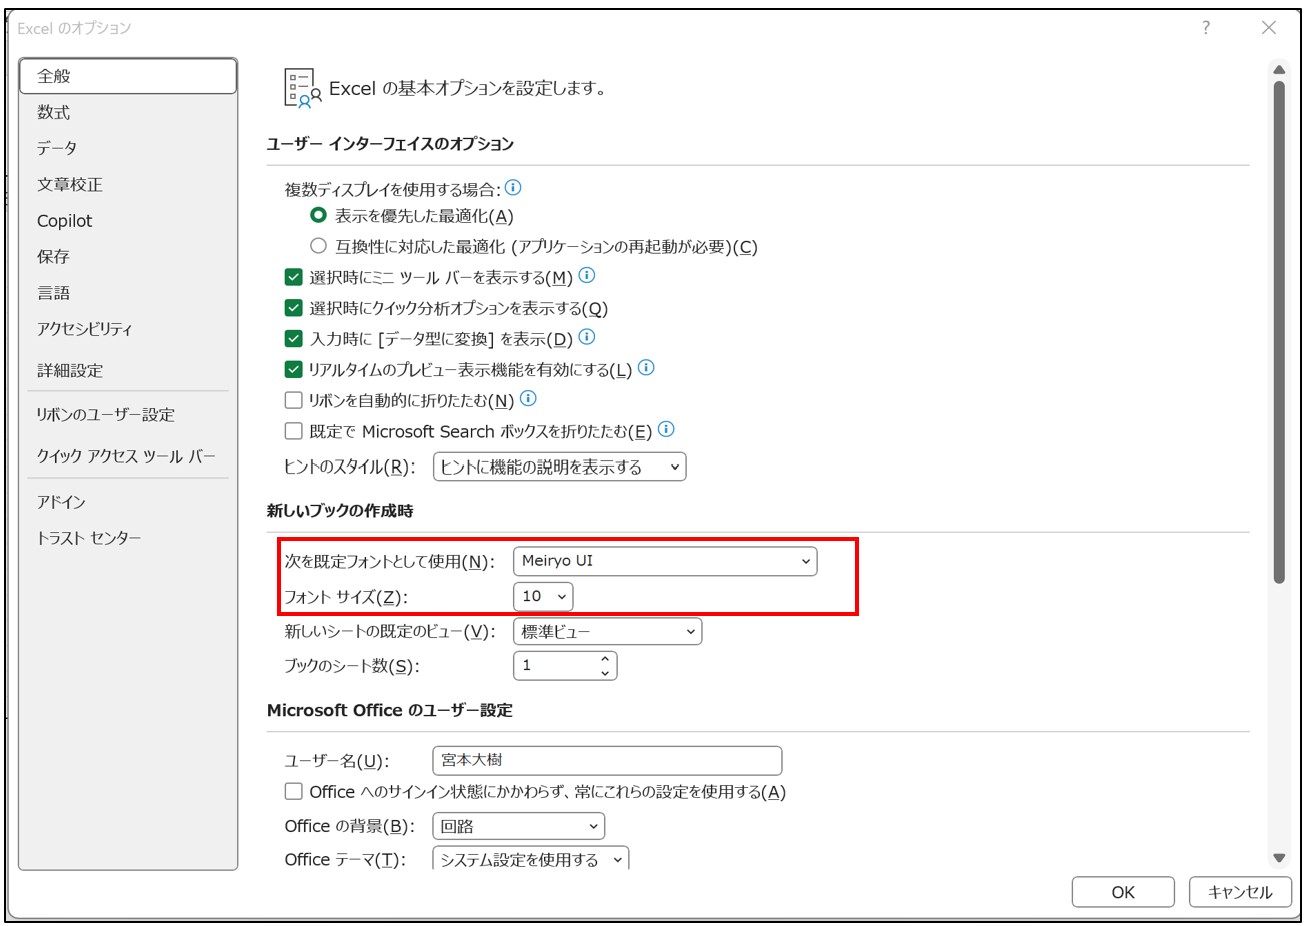Select the 全般 category
The image size is (1308, 926).
[128, 76]
